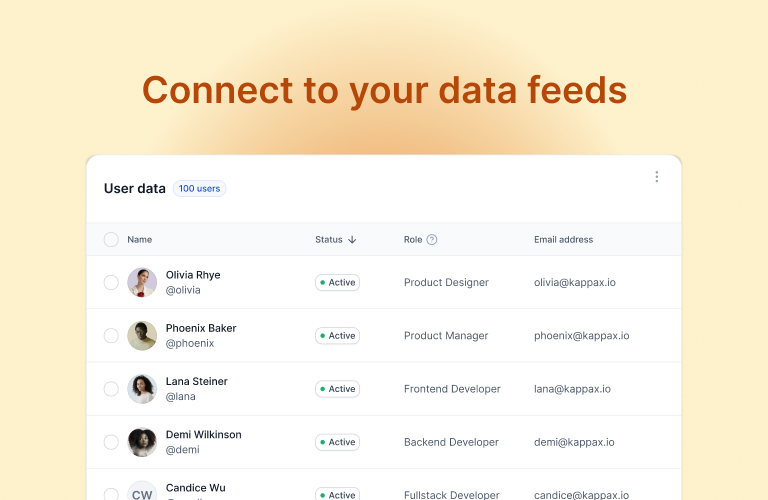Click Phoenix Baker's avatar photo
768x500 pixels.
pyautogui.click(x=142, y=336)
